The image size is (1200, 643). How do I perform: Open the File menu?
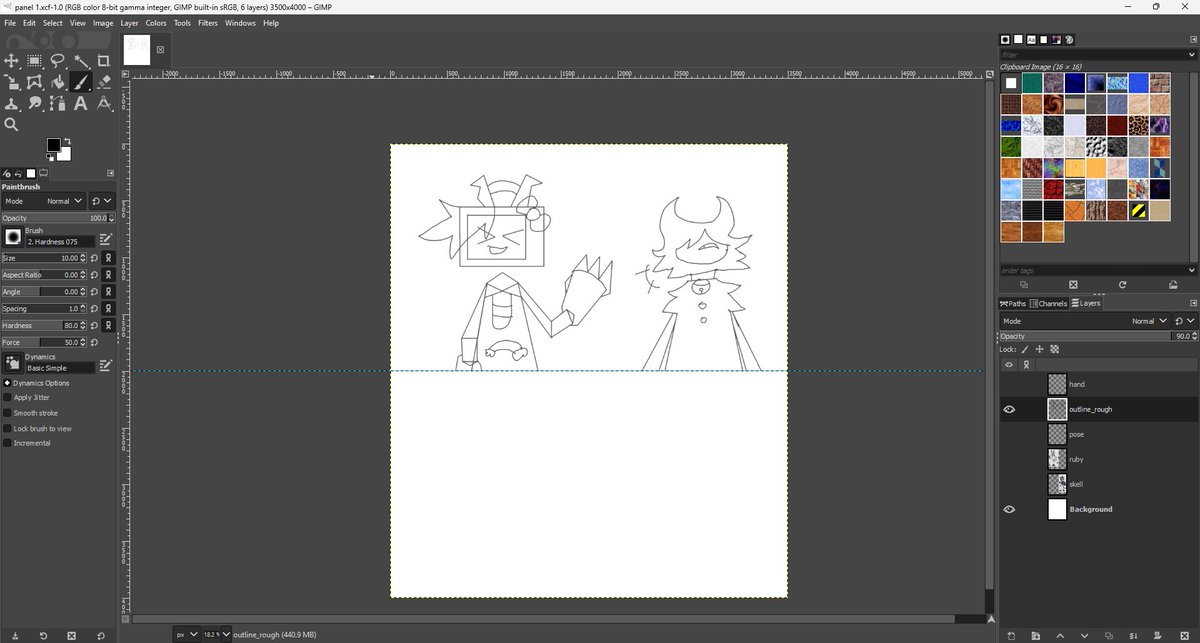pos(9,23)
